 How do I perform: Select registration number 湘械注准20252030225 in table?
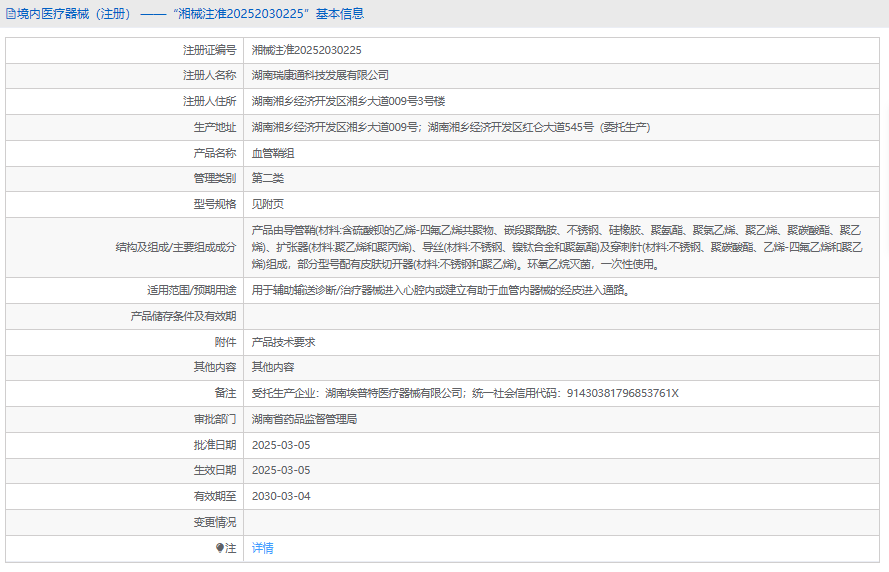307,50
